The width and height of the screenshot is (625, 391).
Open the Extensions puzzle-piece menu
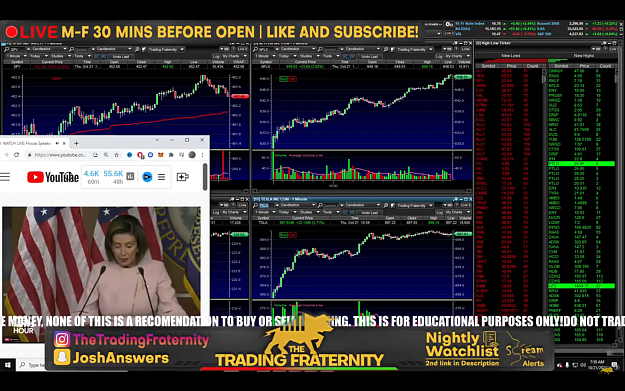(x=171, y=155)
